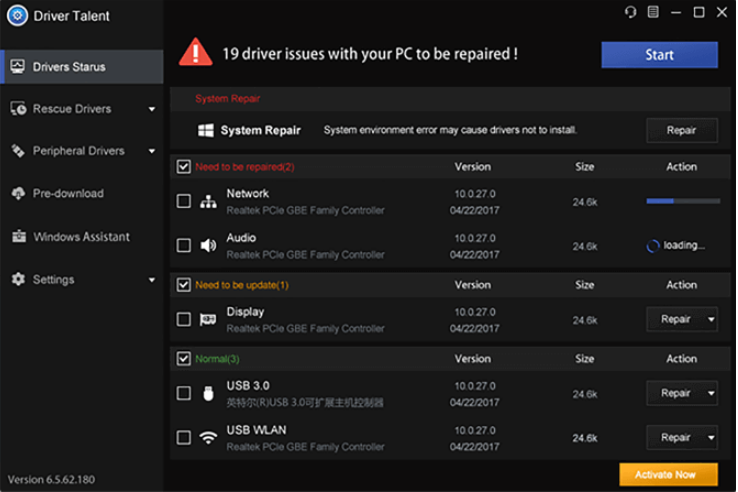Click the Windows logo for System Repair
Image resolution: width=738 pixels, height=492 pixels.
206,130
